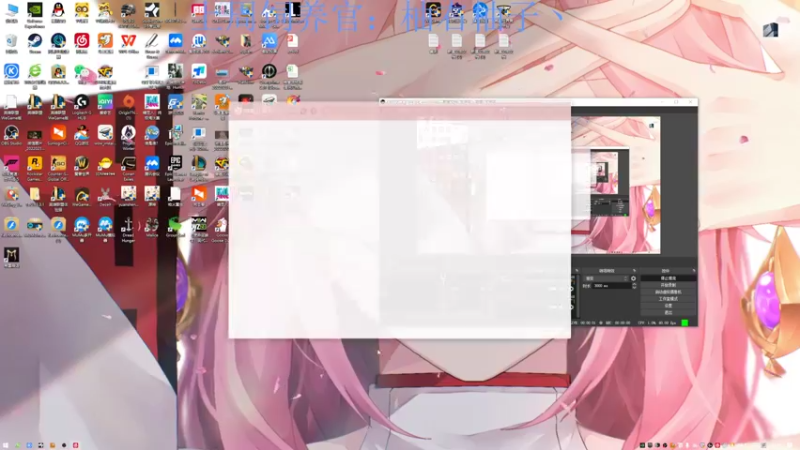Click 启动虚拟摄像机 in OBS controls
This screenshot has width=800, height=450.
tap(668, 292)
